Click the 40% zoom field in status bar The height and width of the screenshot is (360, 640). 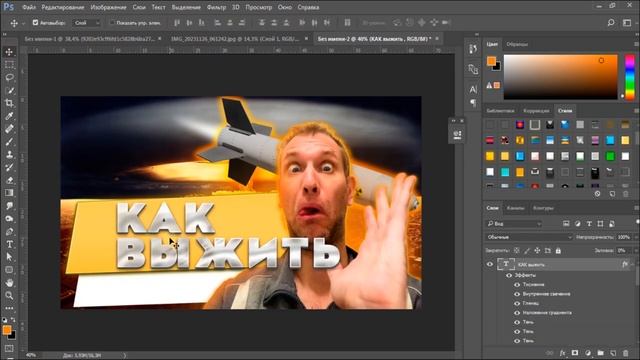31,356
